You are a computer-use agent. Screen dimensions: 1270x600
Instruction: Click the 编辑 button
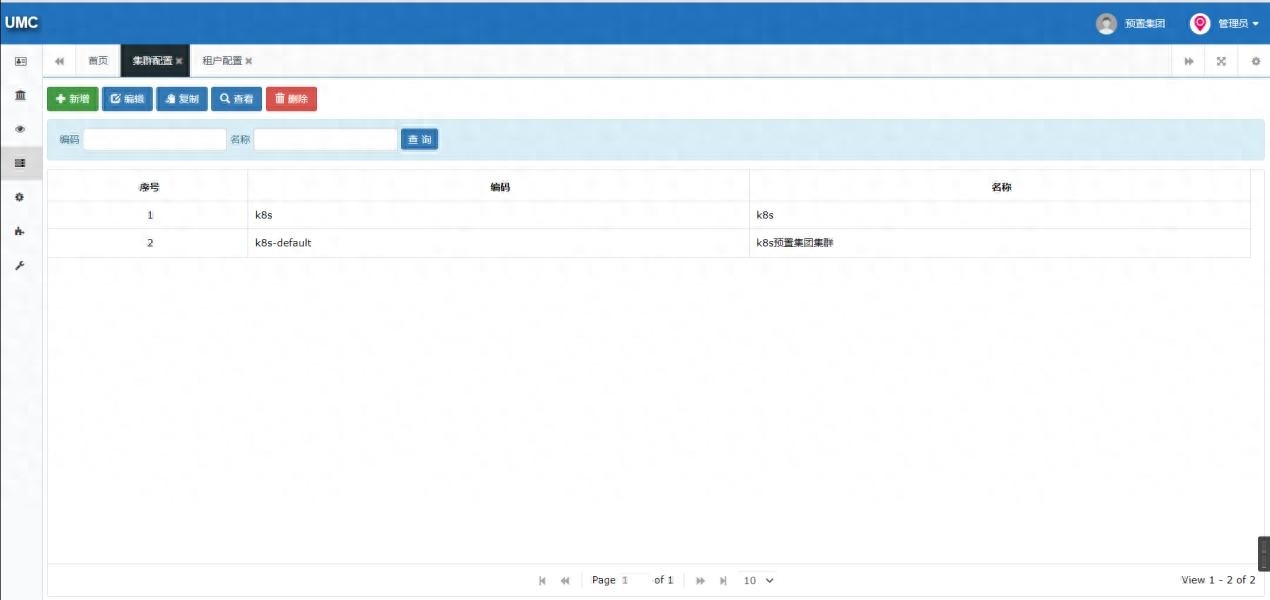pos(127,99)
